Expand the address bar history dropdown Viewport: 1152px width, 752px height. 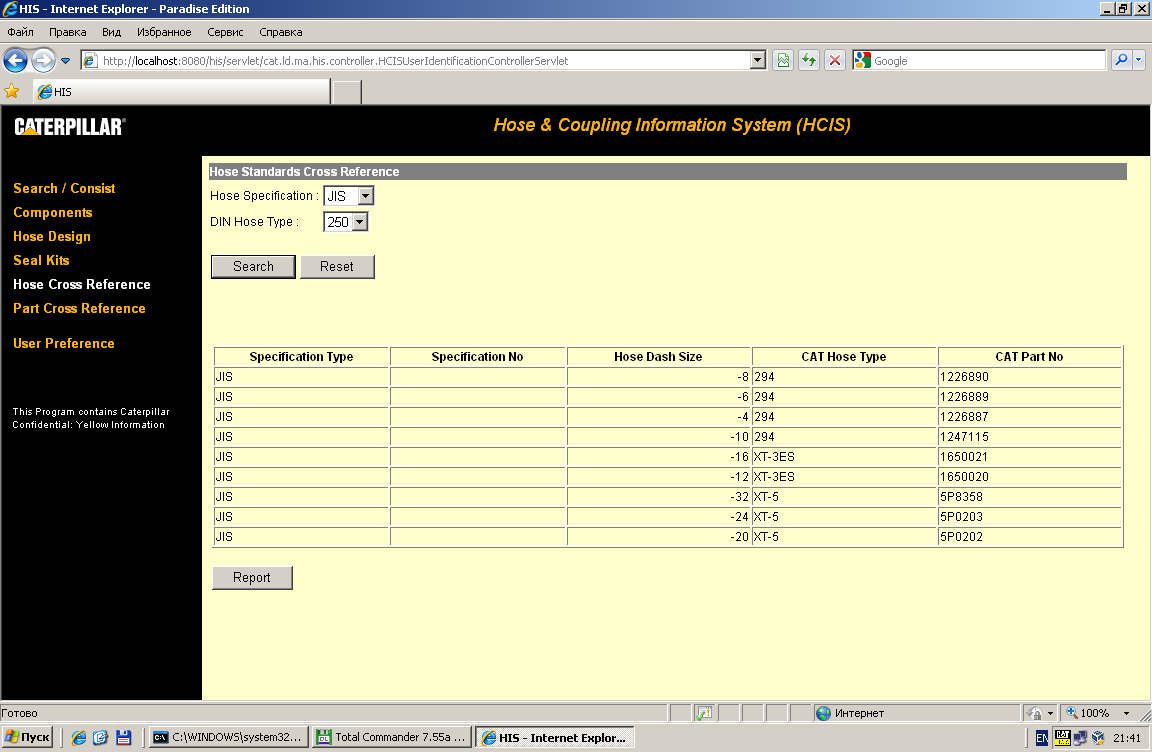point(758,60)
